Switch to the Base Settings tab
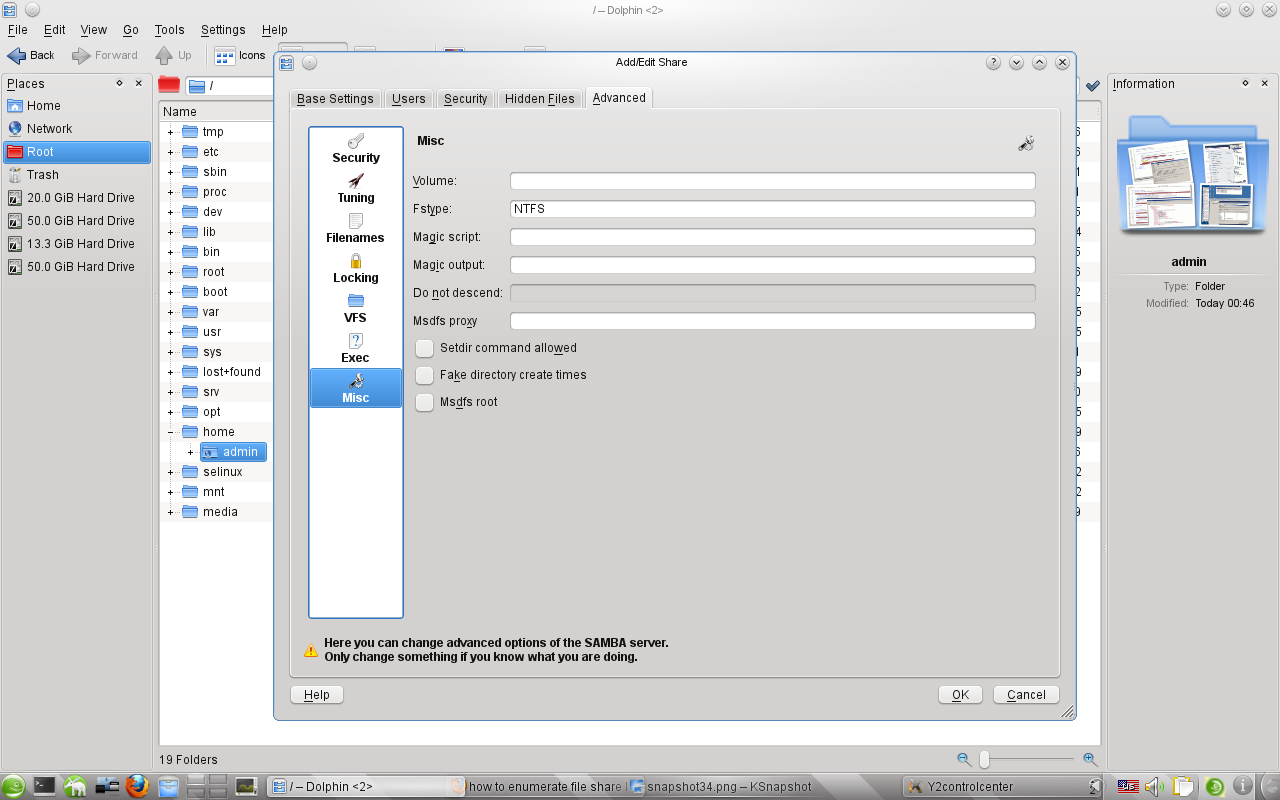The height and width of the screenshot is (800, 1280). [335, 99]
